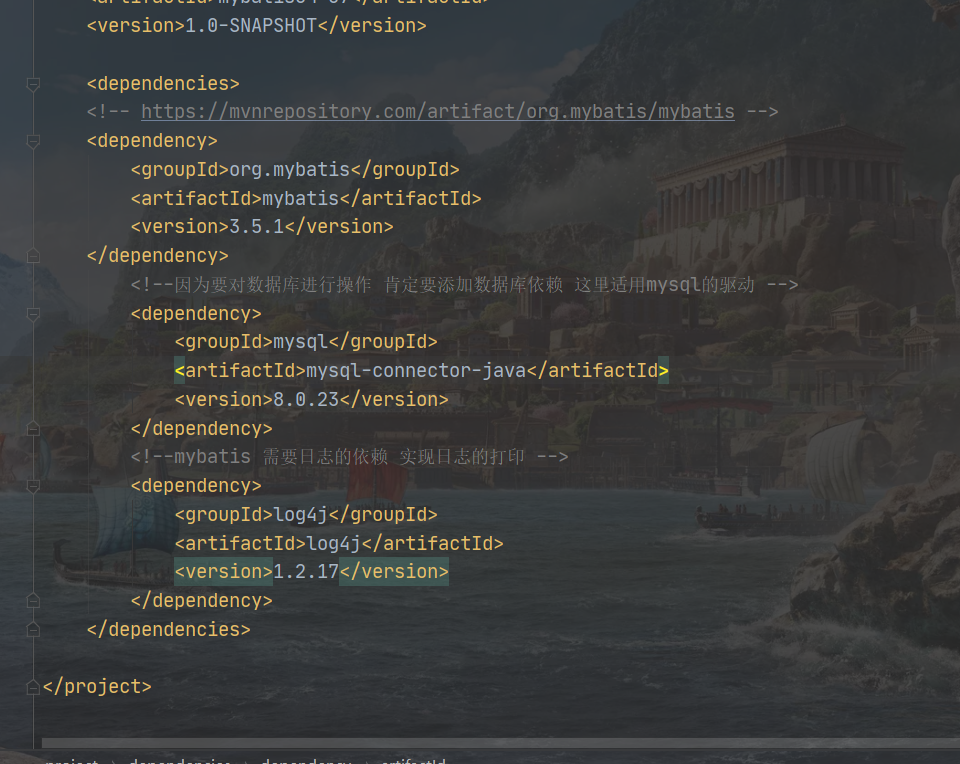Click the </dependencies> closing tag text
Viewport: 960px width, 764px height.
click(x=168, y=629)
